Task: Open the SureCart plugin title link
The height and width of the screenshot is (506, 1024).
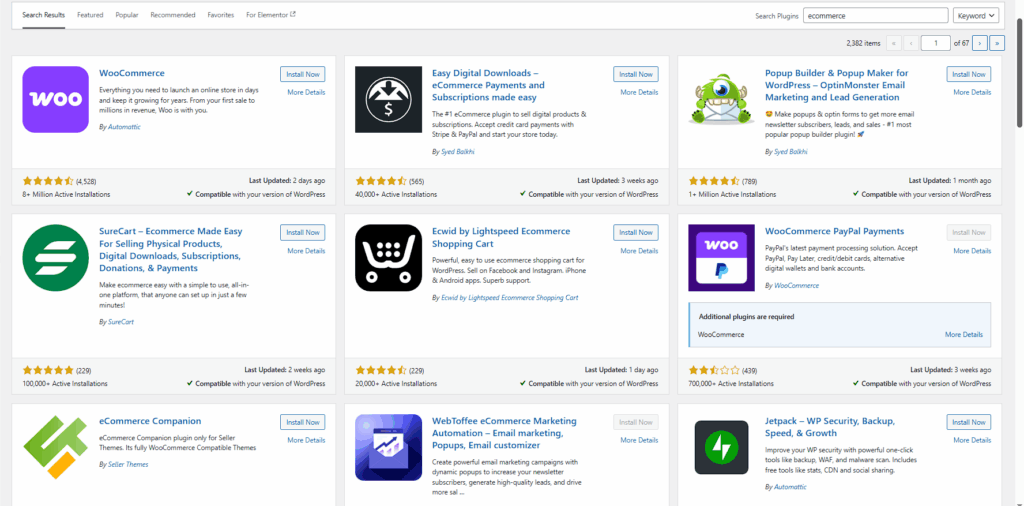Action: coord(171,250)
